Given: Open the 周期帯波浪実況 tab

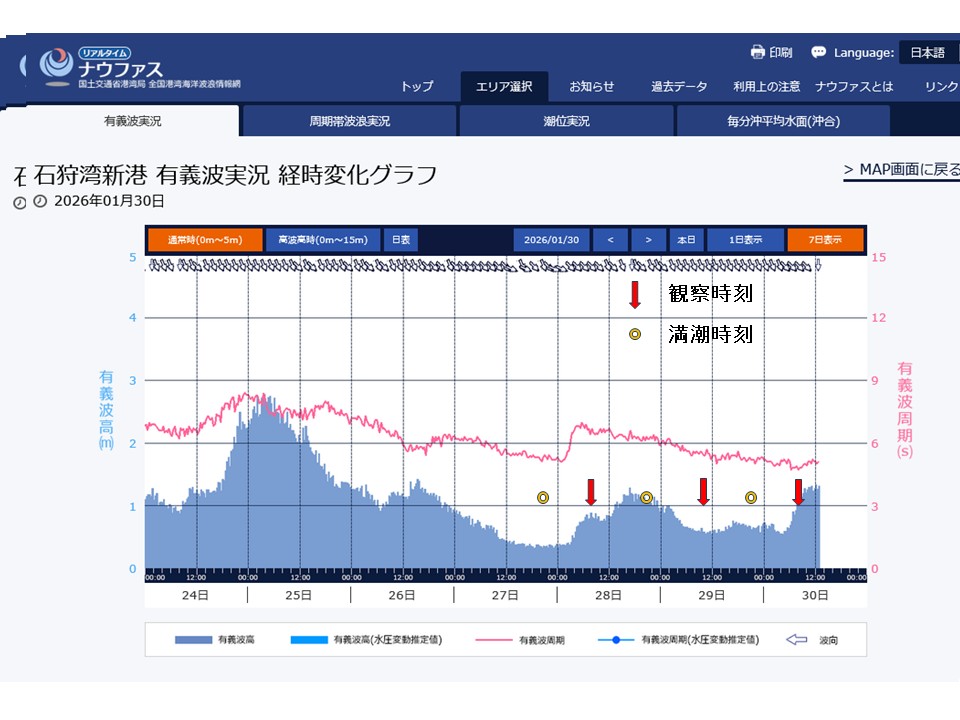Looking at the screenshot, I should click(350, 121).
